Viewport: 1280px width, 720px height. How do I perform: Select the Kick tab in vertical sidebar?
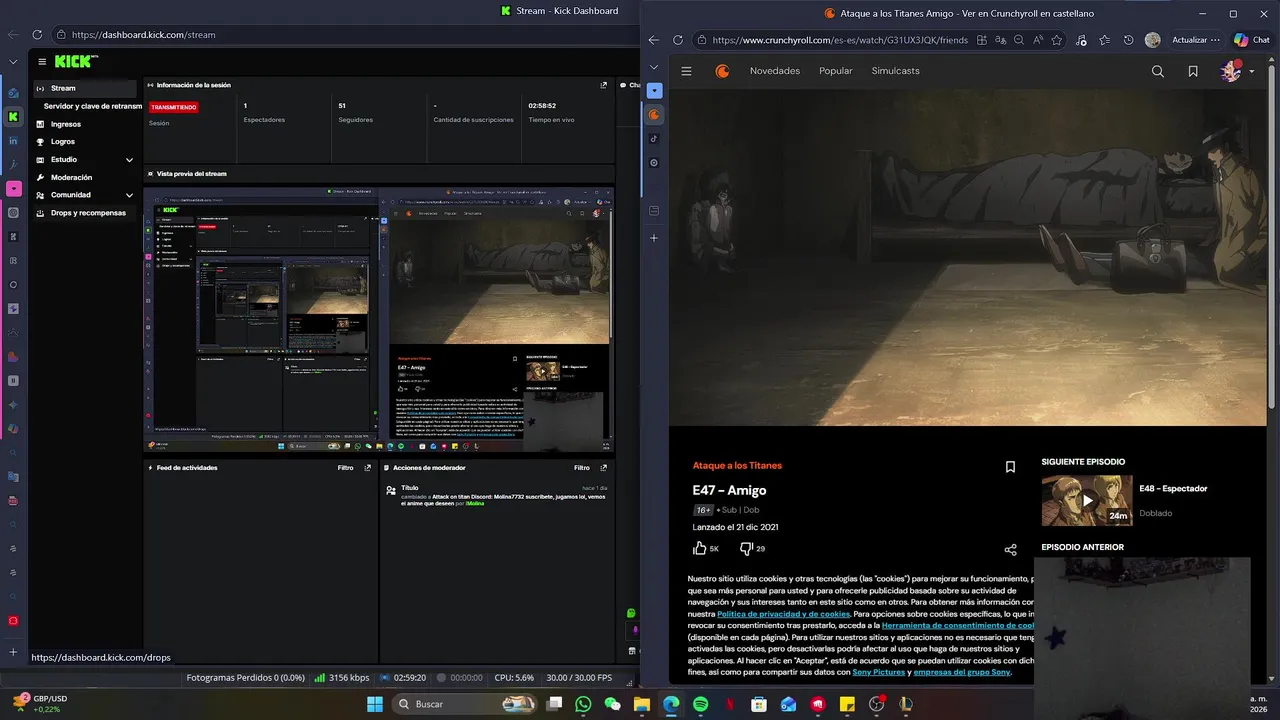coord(13,117)
